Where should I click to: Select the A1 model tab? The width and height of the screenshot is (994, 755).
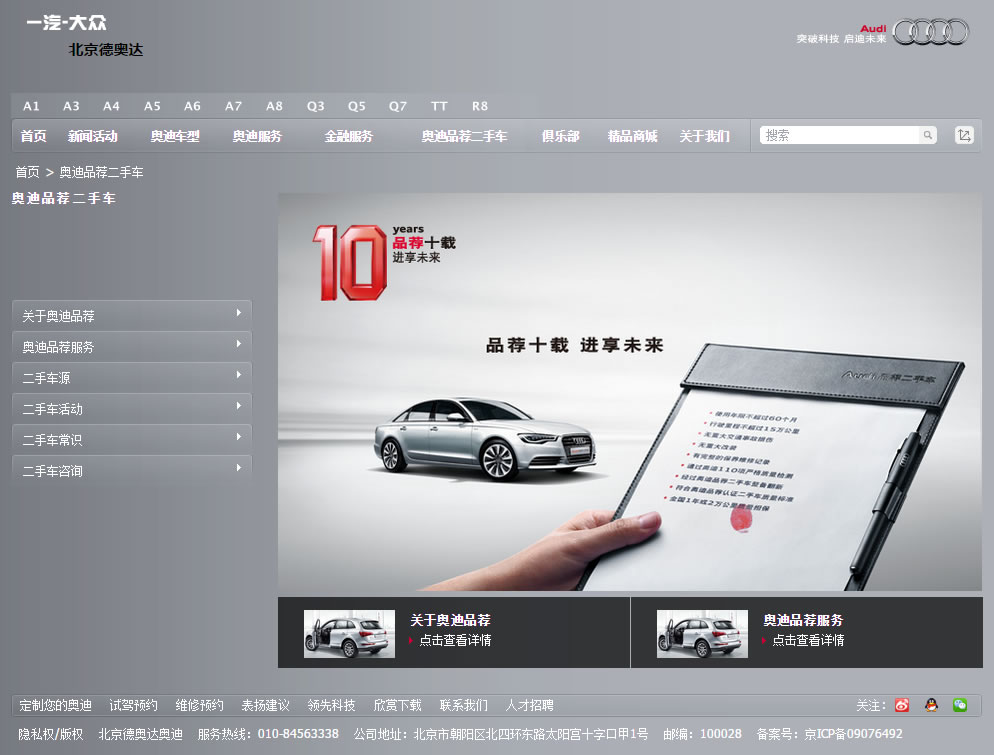coord(31,106)
